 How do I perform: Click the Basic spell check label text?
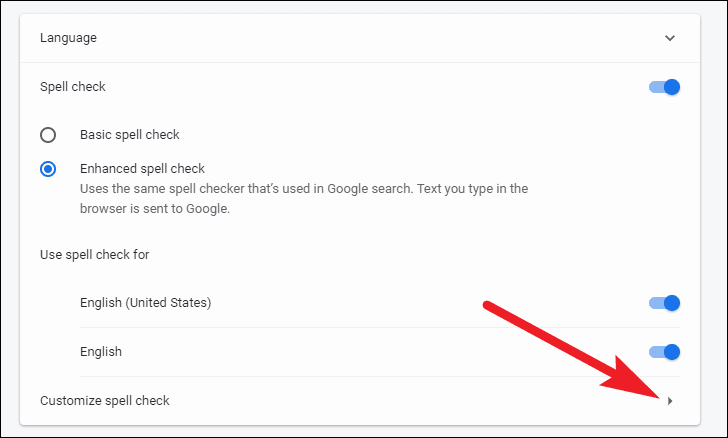point(130,135)
